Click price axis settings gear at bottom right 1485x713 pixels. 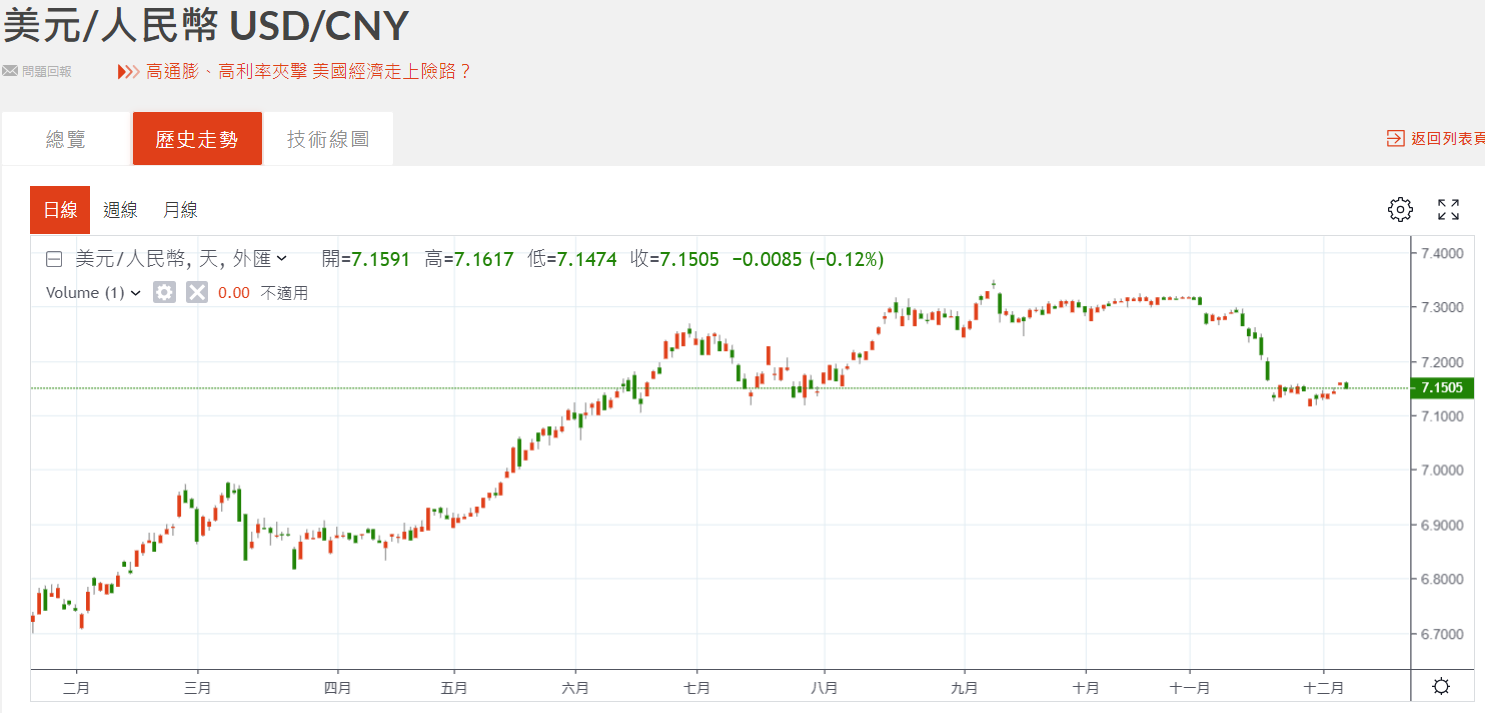pyautogui.click(x=1441, y=687)
